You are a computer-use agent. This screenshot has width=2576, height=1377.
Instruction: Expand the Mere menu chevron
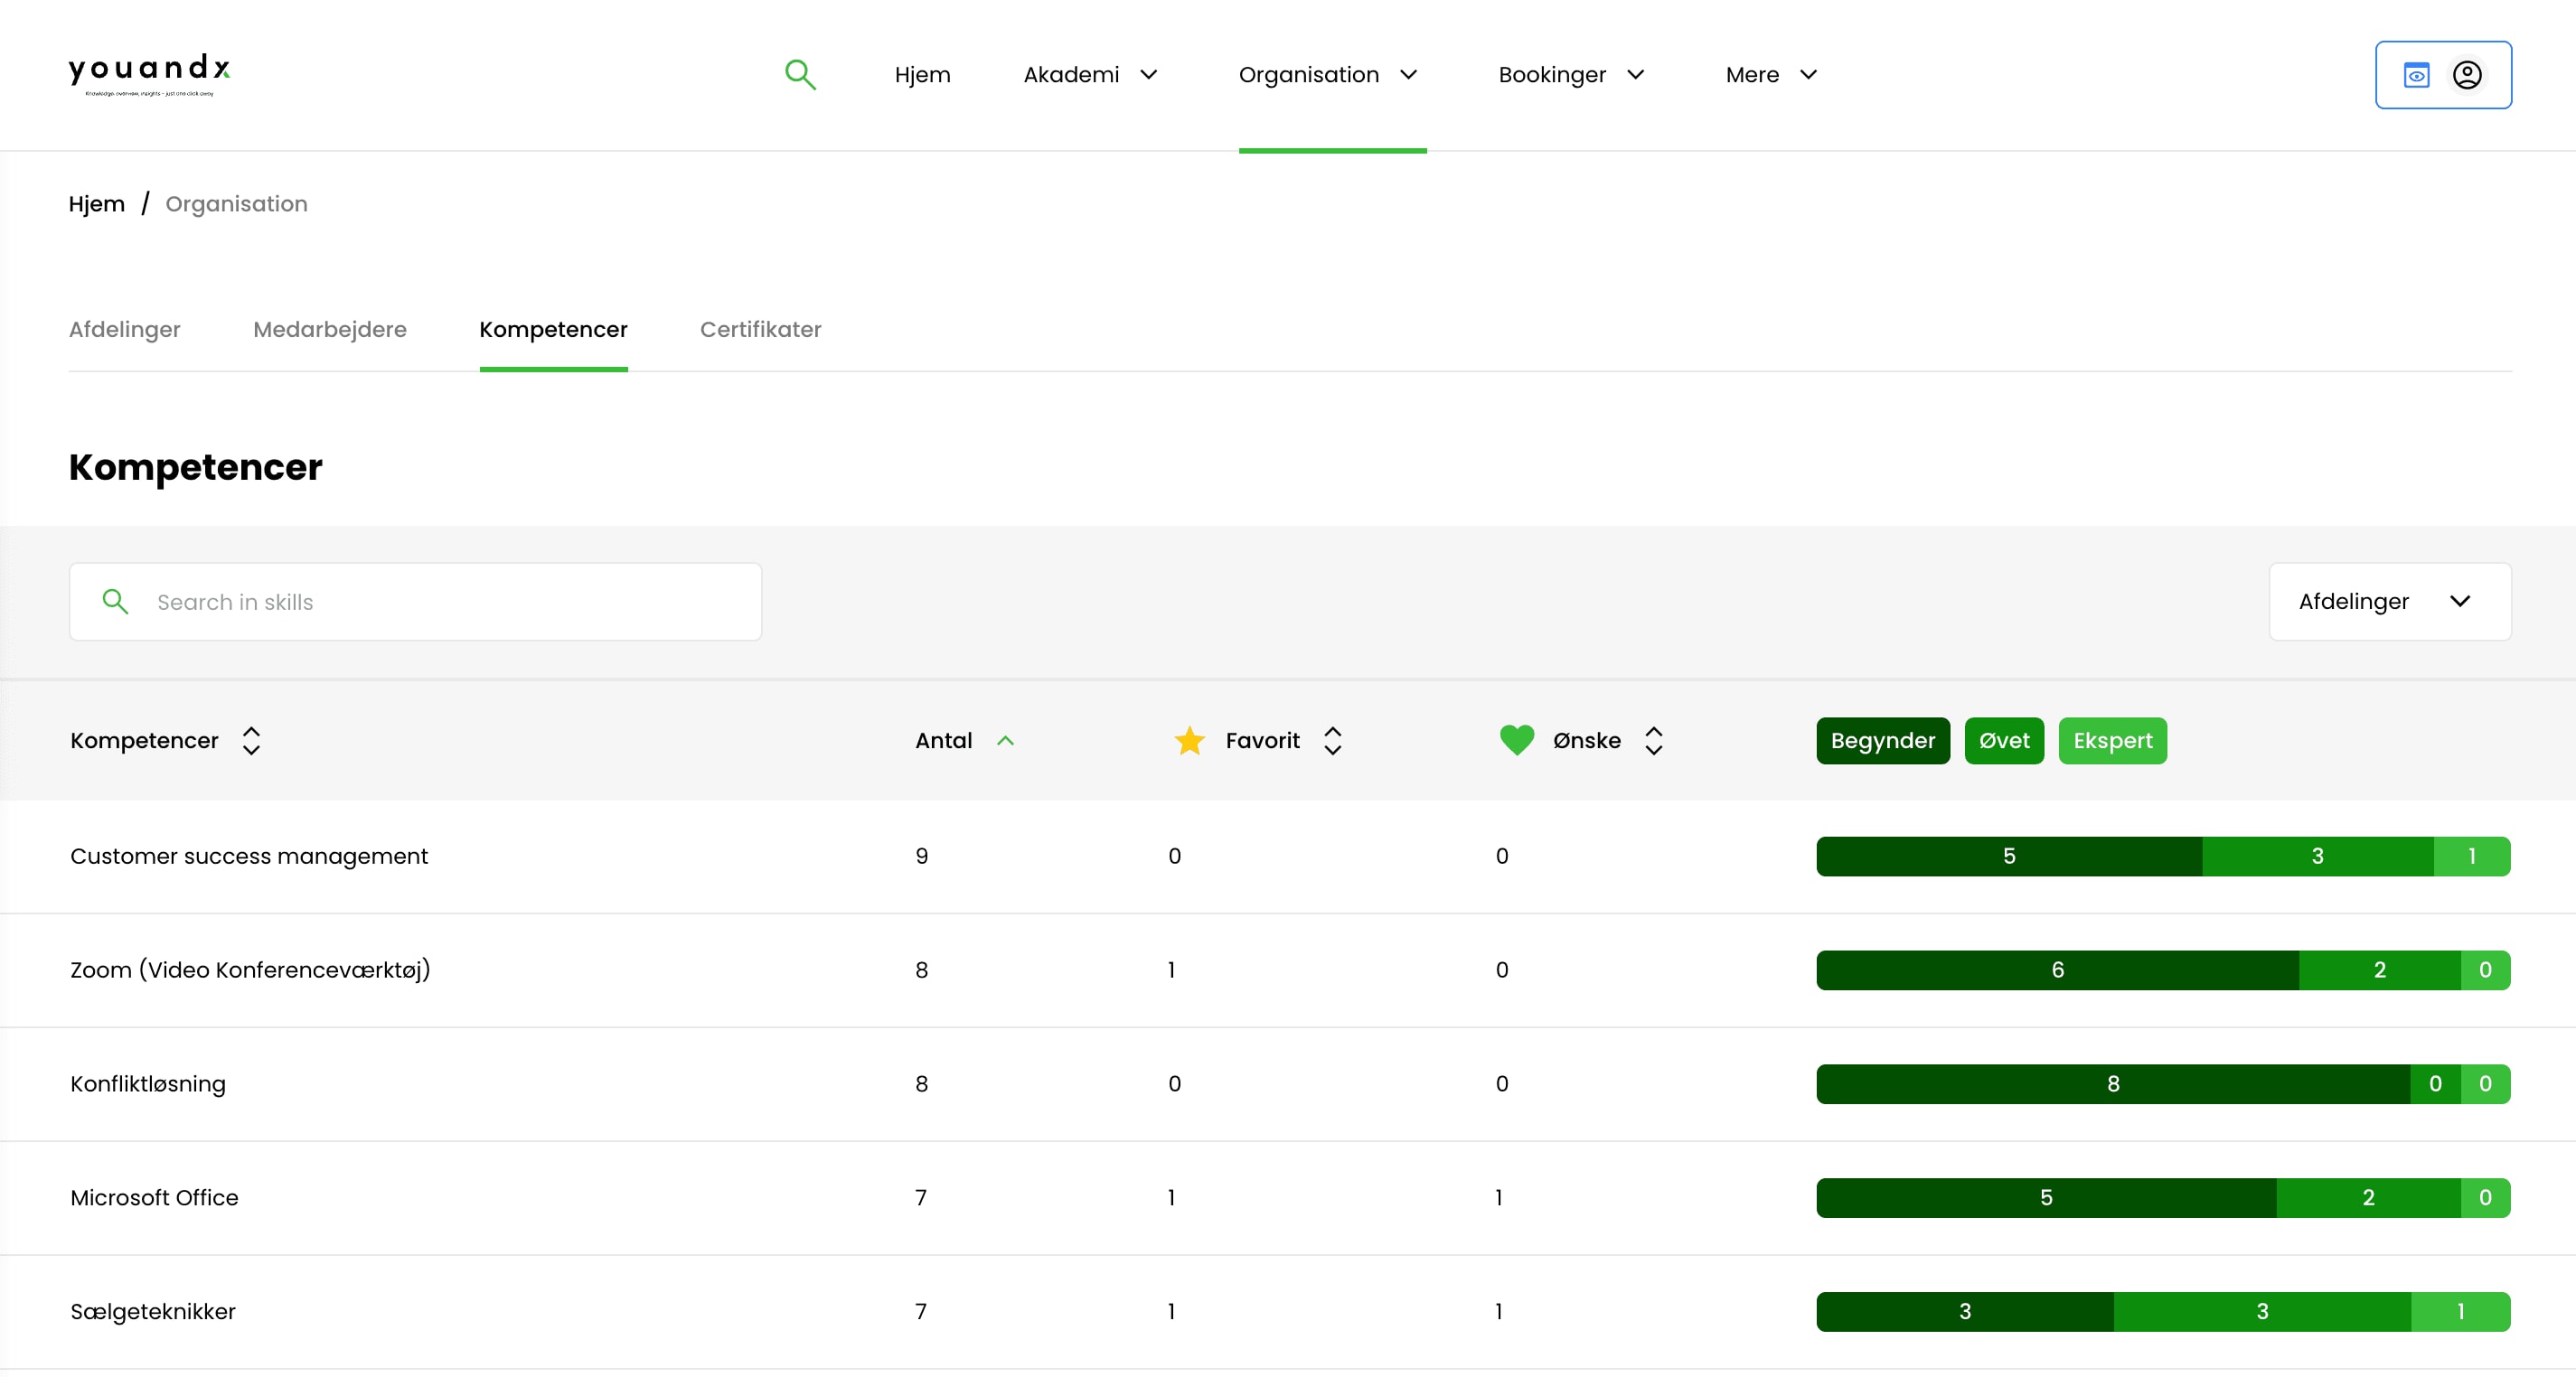coord(1808,75)
